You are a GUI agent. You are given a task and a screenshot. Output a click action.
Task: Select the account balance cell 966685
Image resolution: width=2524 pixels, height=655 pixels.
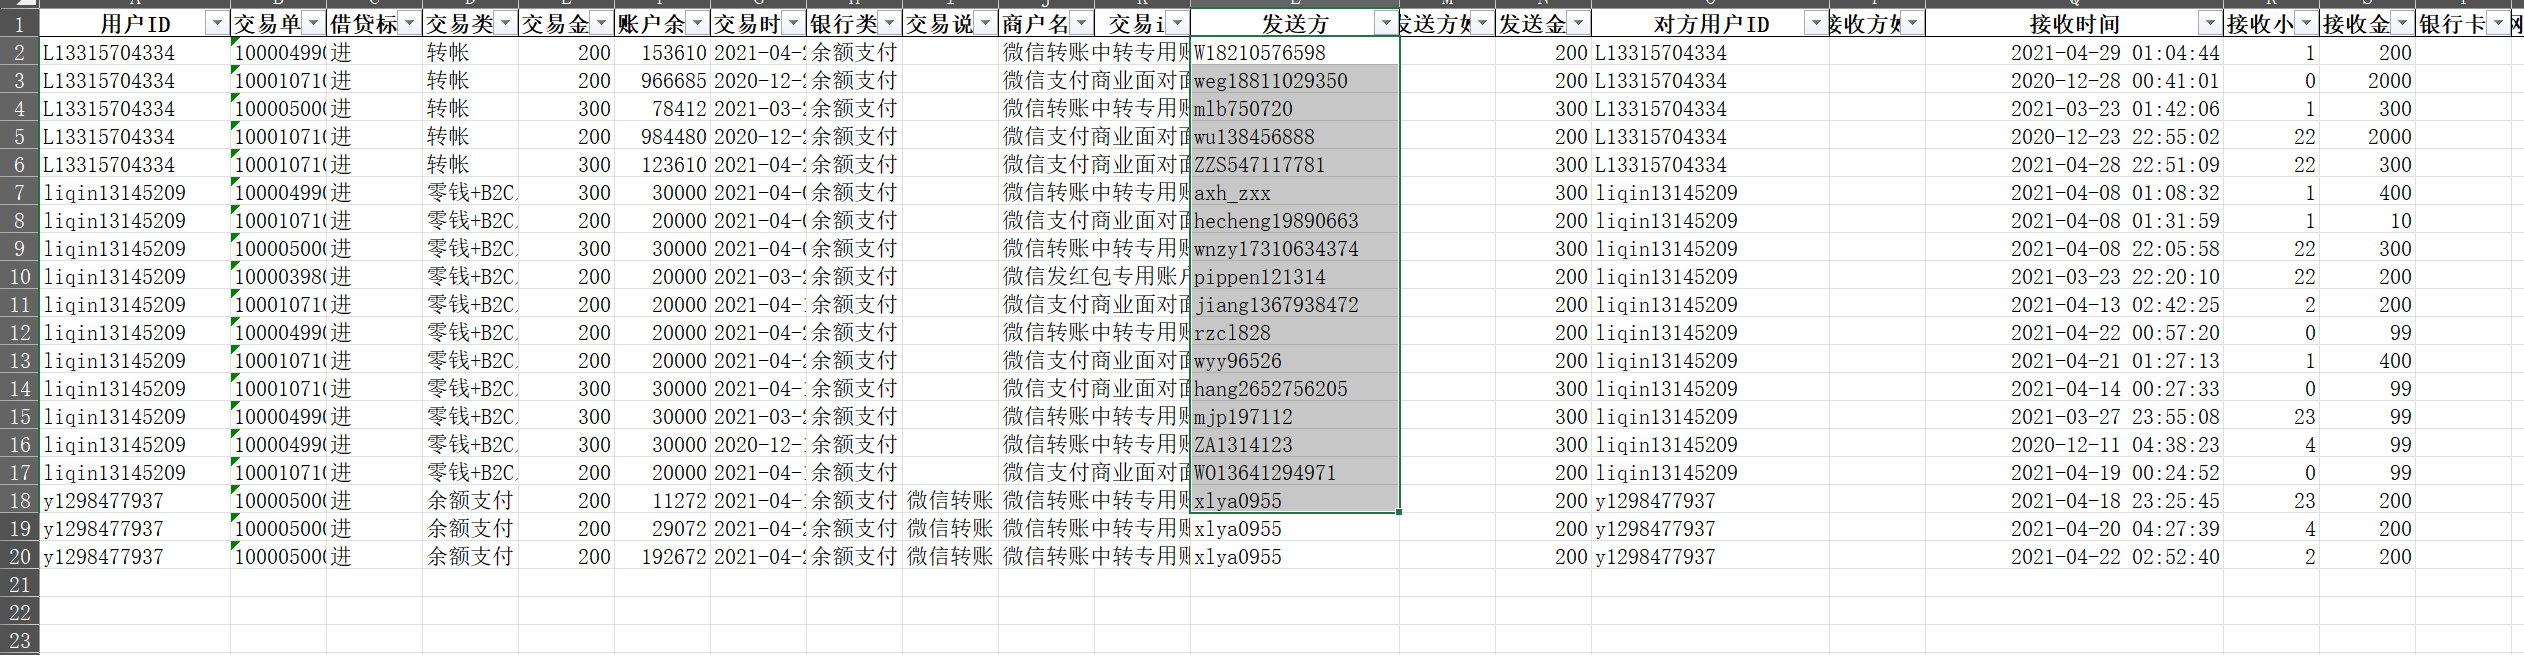[662, 81]
